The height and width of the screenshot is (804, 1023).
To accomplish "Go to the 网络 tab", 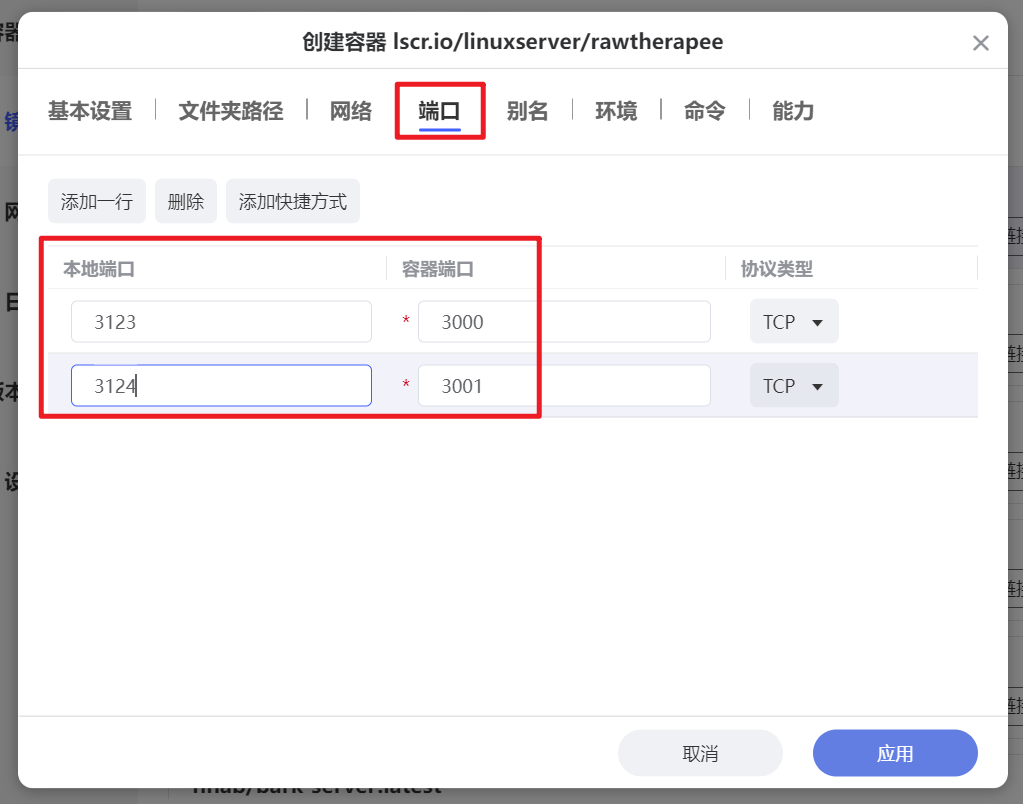I will [x=350, y=111].
